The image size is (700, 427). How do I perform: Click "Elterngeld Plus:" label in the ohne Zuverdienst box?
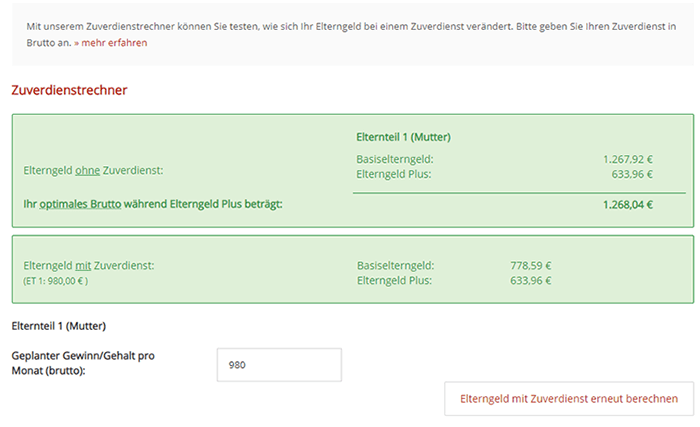(x=393, y=173)
